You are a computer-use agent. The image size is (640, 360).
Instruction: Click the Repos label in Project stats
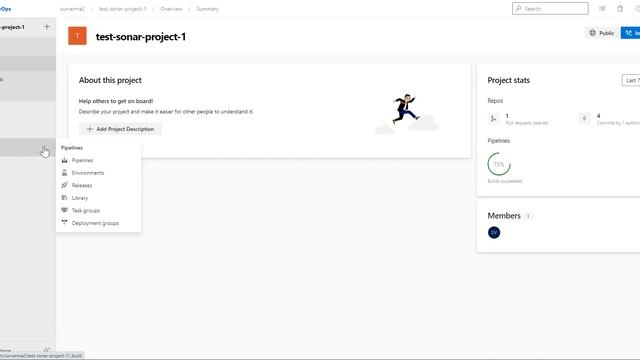pyautogui.click(x=495, y=101)
